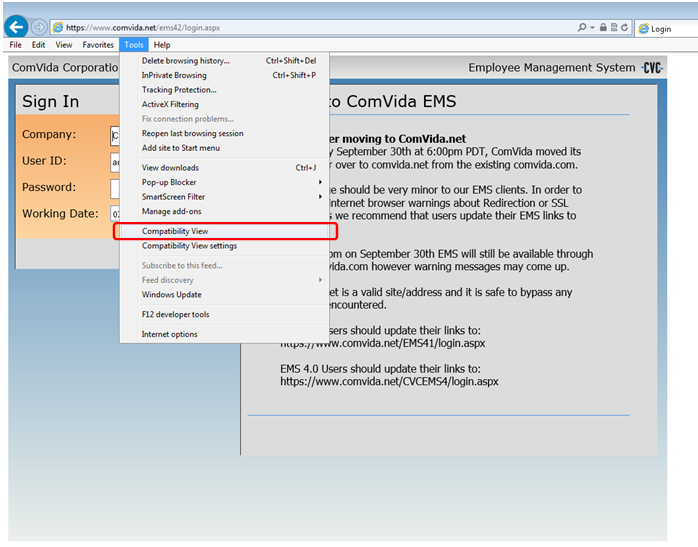Image resolution: width=698 pixels, height=547 pixels.
Task: Click the page icon left of the URL
Action: (x=58, y=28)
